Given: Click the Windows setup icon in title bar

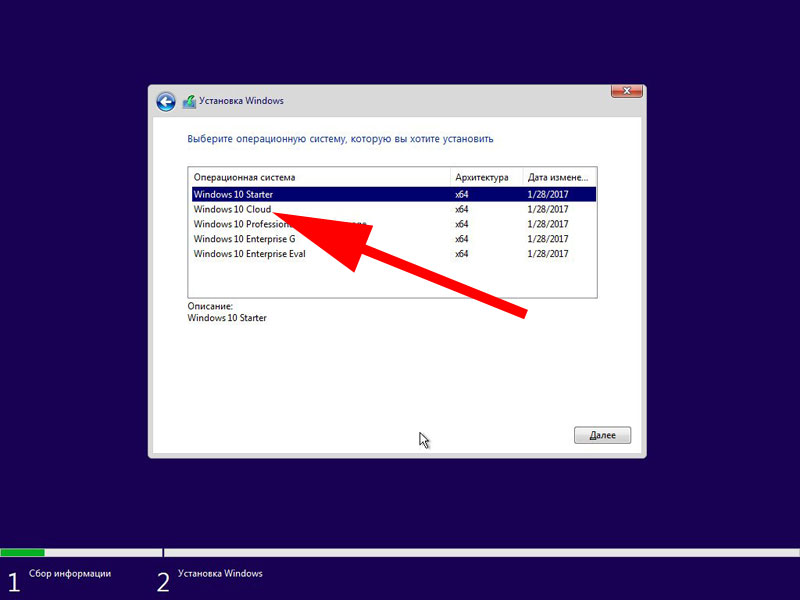Looking at the screenshot, I should coord(188,100).
